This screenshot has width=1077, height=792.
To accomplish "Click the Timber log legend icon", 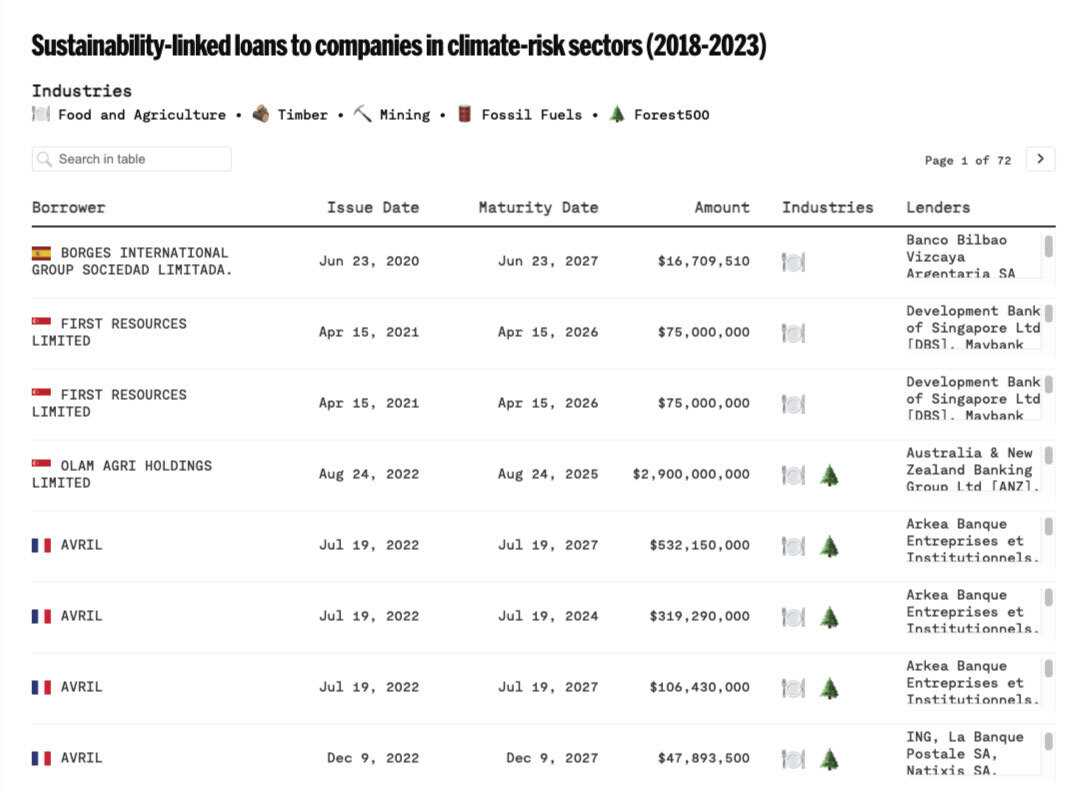I will [261, 114].
